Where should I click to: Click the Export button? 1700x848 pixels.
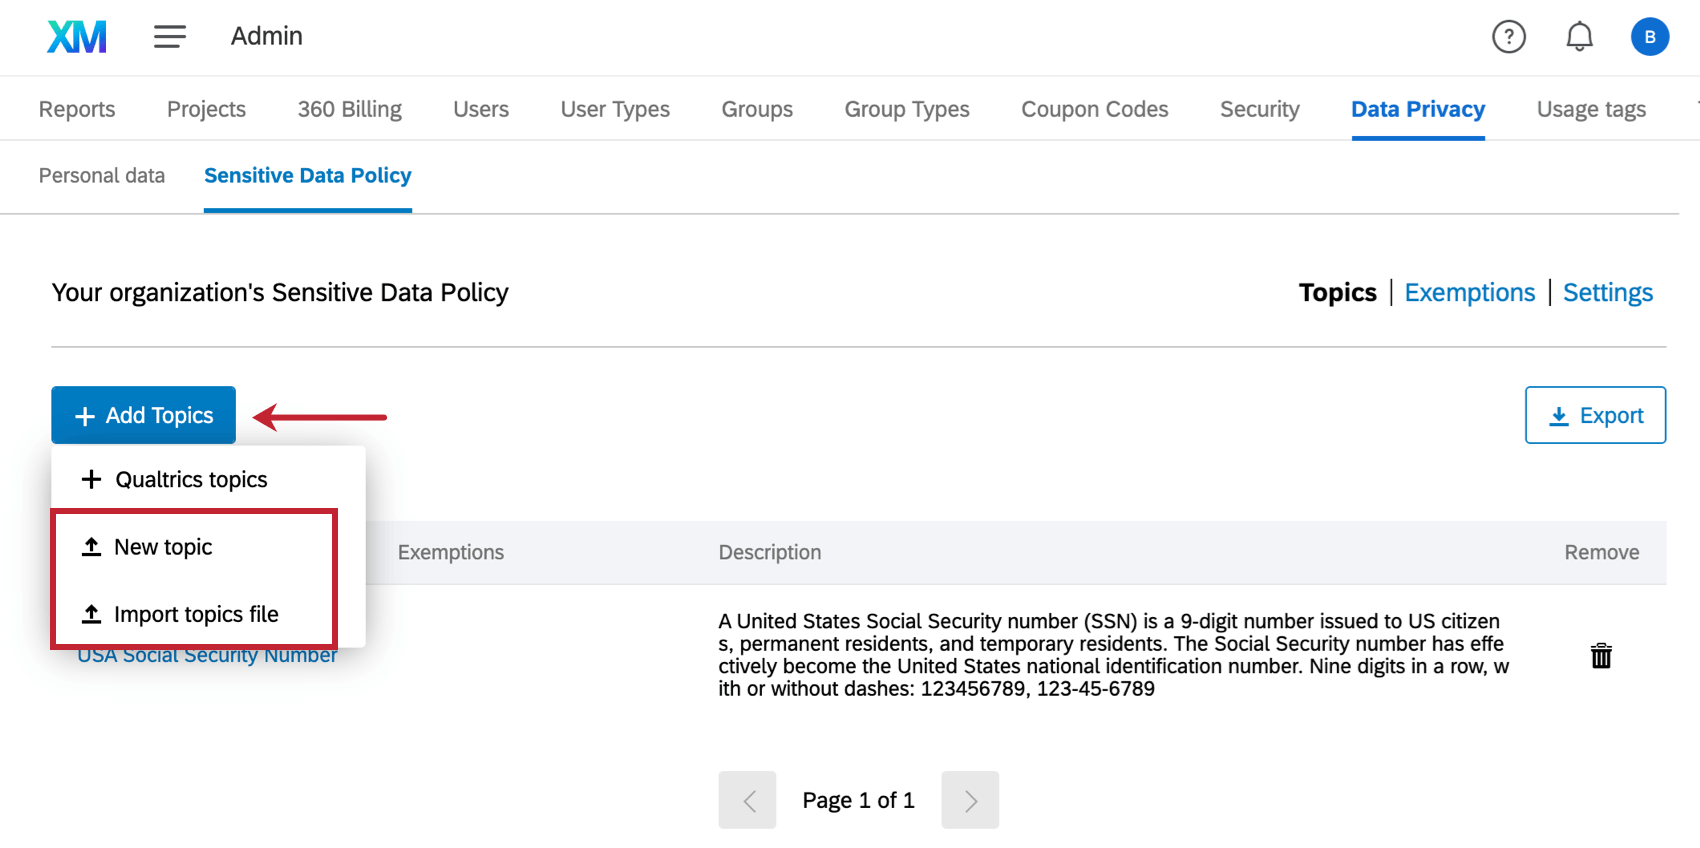(1595, 415)
